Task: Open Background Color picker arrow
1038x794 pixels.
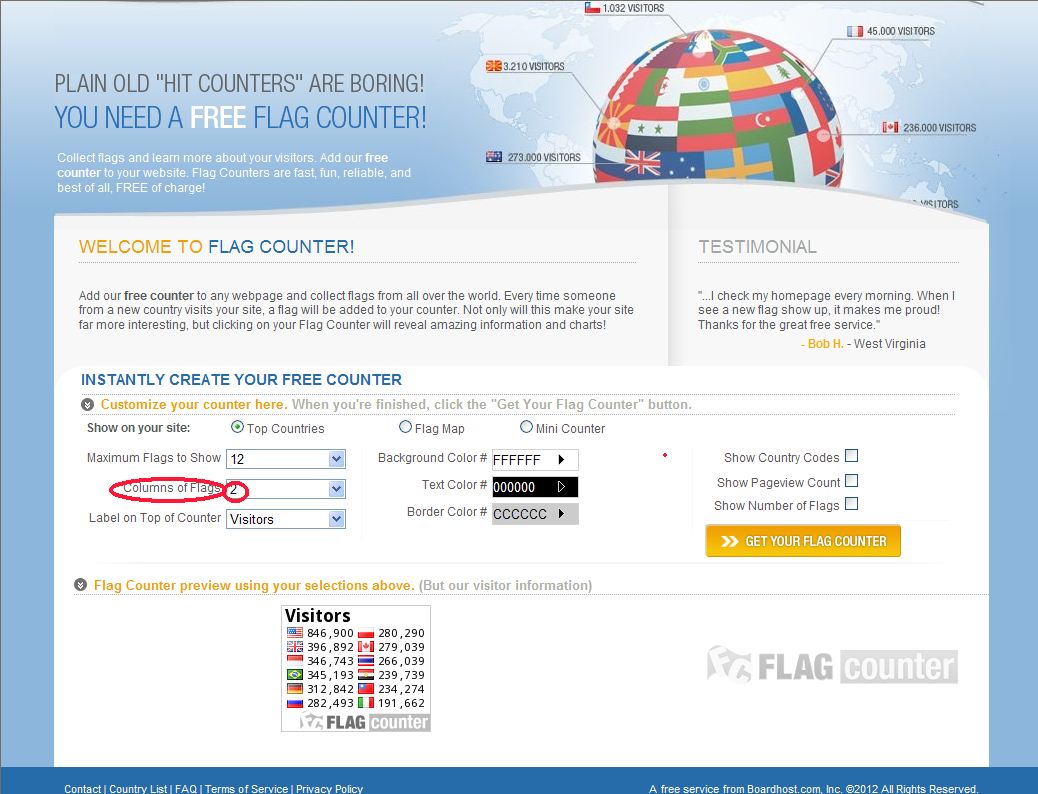Action: pos(561,460)
